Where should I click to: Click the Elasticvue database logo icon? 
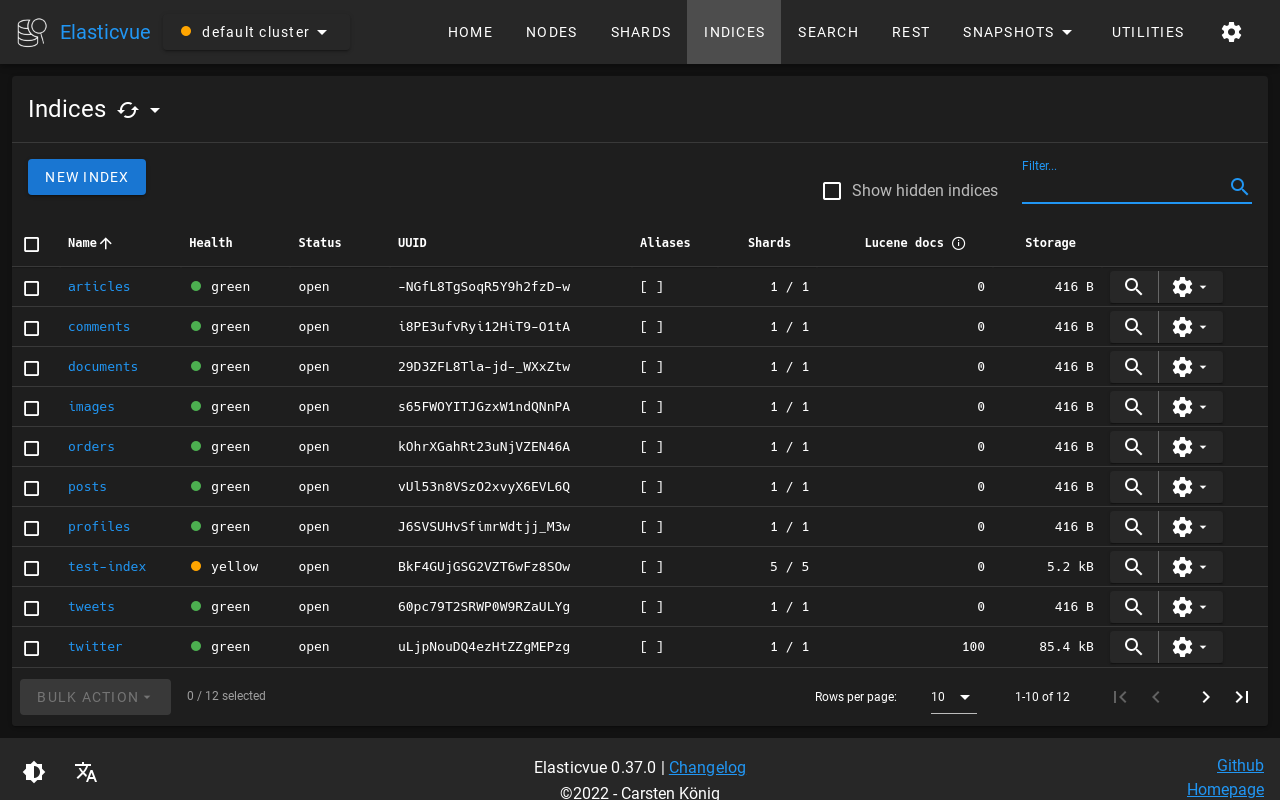[32, 32]
